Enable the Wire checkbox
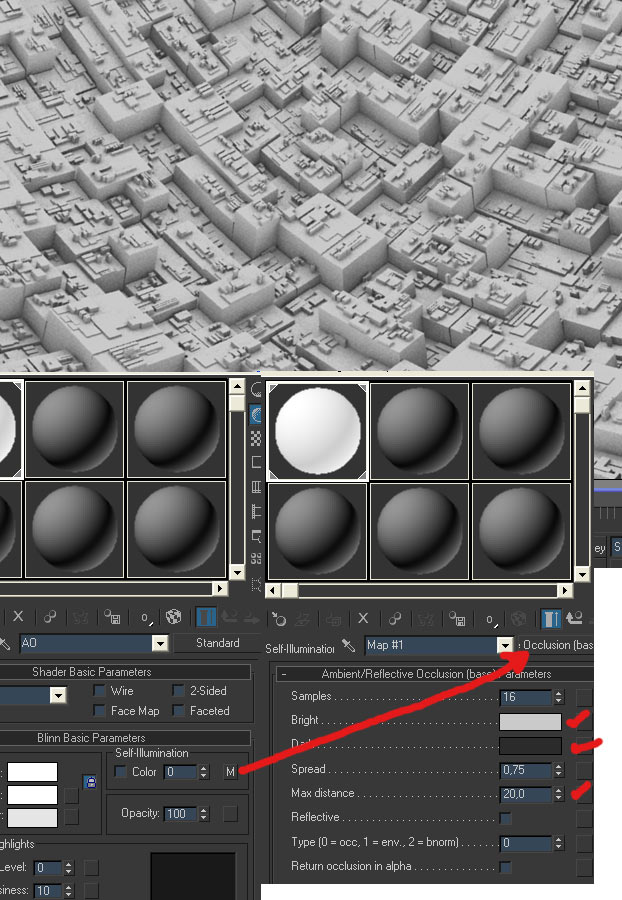 pos(100,690)
